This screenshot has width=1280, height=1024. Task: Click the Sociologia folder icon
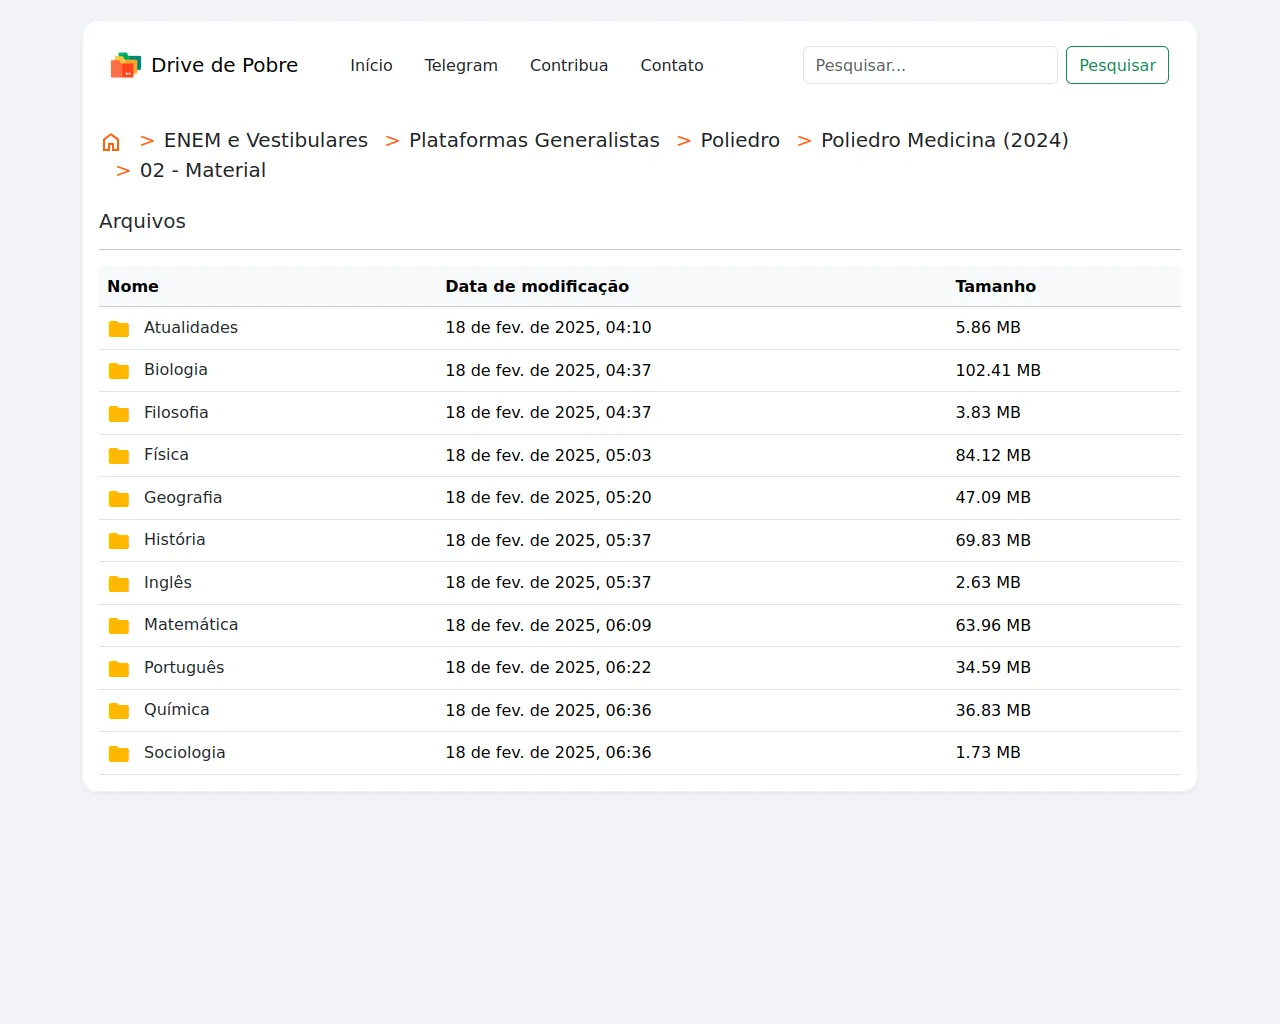pos(119,754)
